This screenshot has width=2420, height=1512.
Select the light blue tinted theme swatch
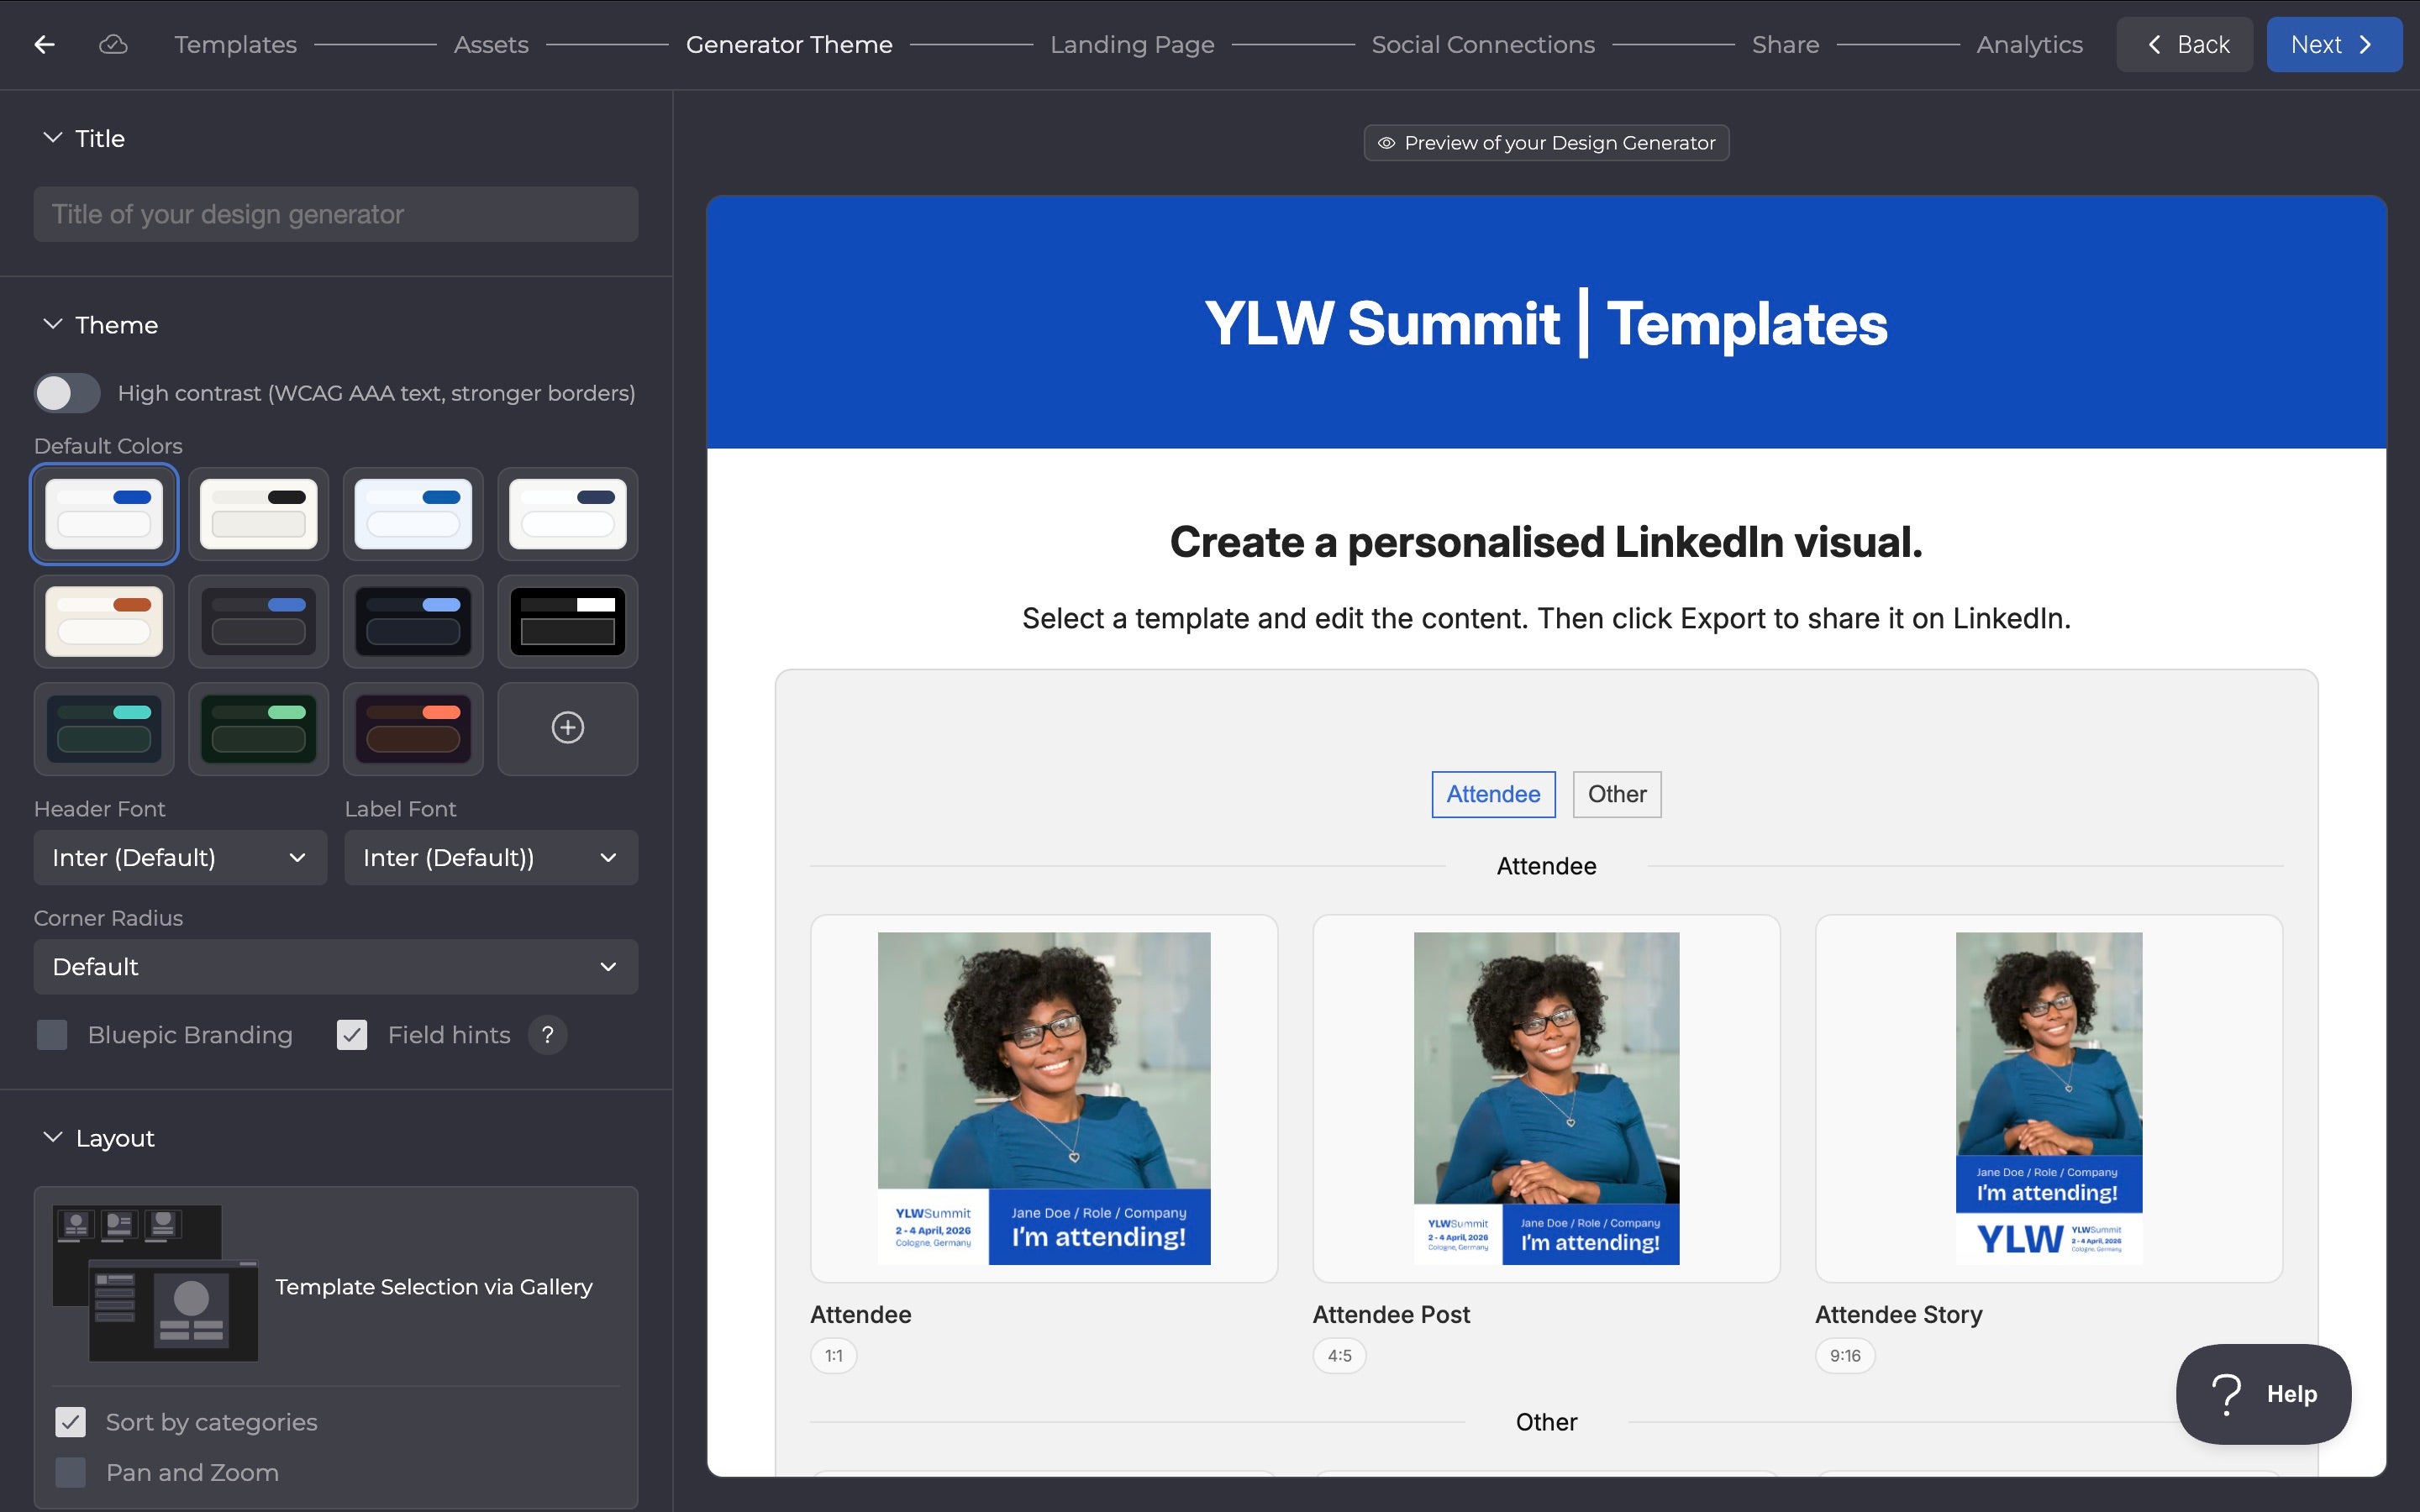coord(413,513)
